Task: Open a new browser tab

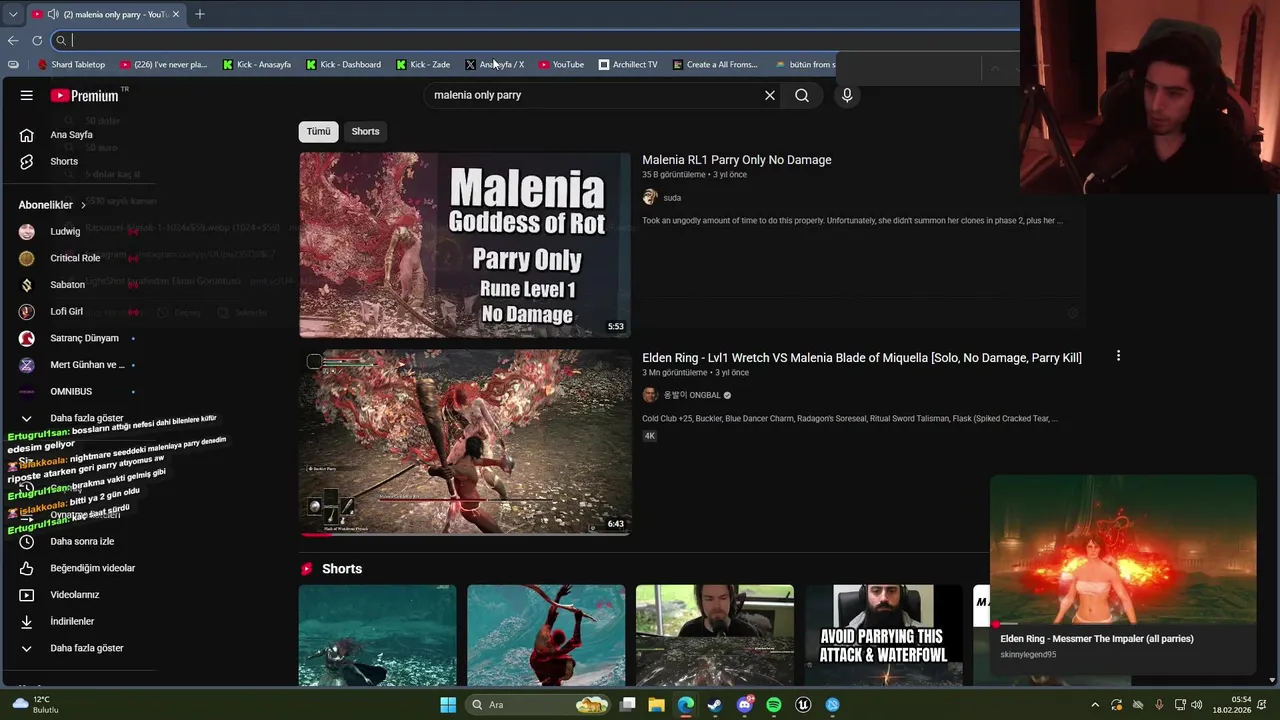Action: [x=200, y=14]
